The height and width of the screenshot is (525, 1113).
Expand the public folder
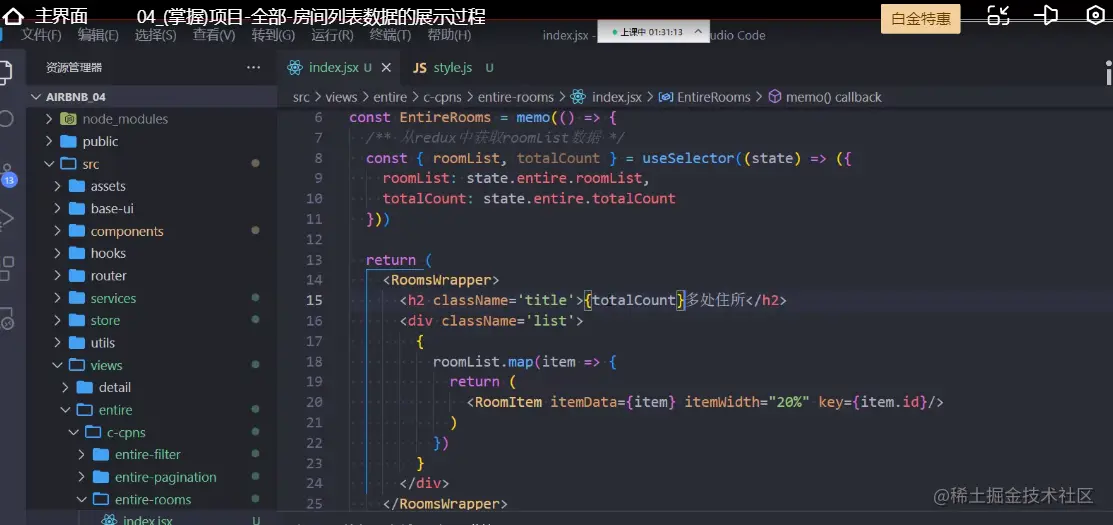point(49,141)
